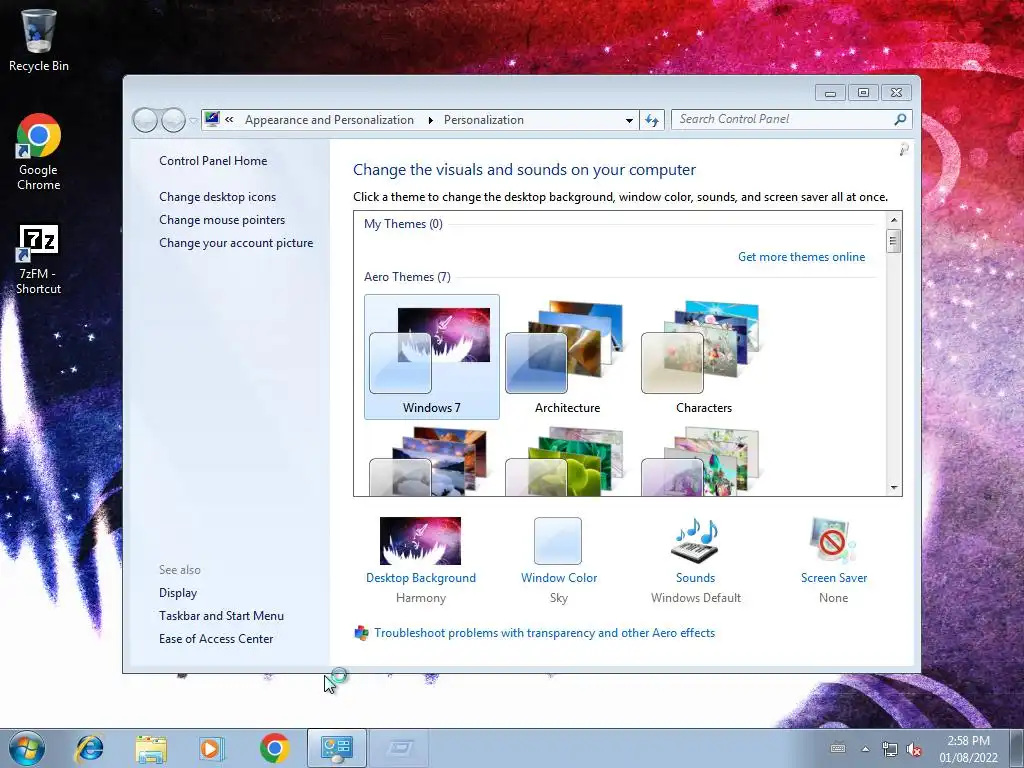
Task: Open the Sounds keyboard icon
Action: (x=696, y=541)
